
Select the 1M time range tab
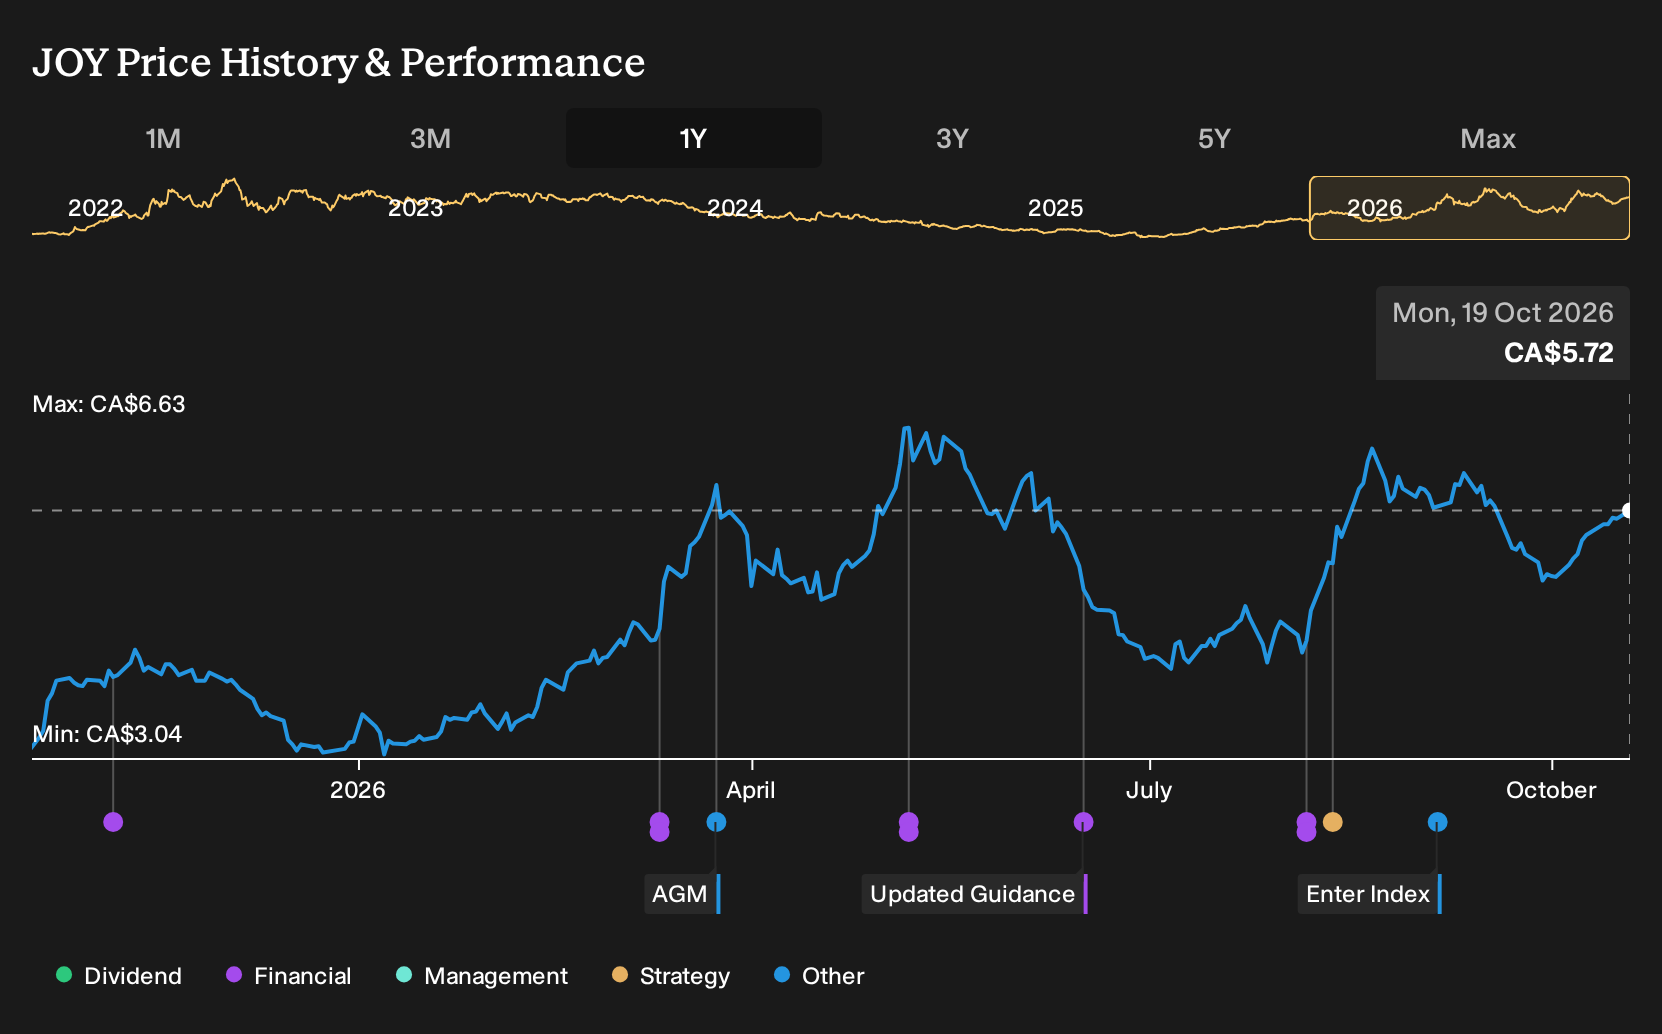[x=163, y=138]
